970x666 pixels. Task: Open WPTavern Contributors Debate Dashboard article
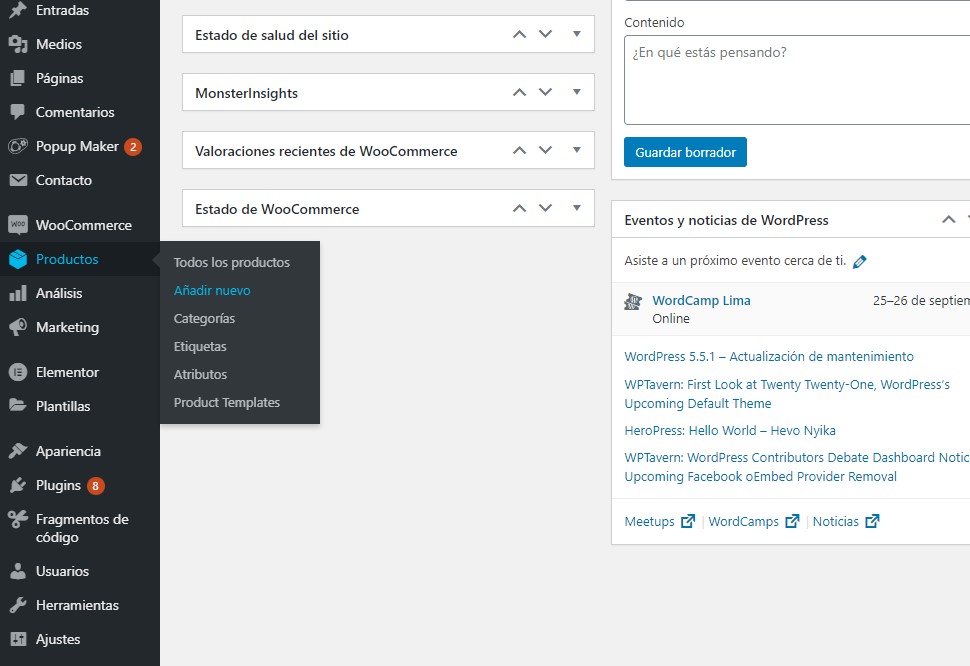click(796, 467)
